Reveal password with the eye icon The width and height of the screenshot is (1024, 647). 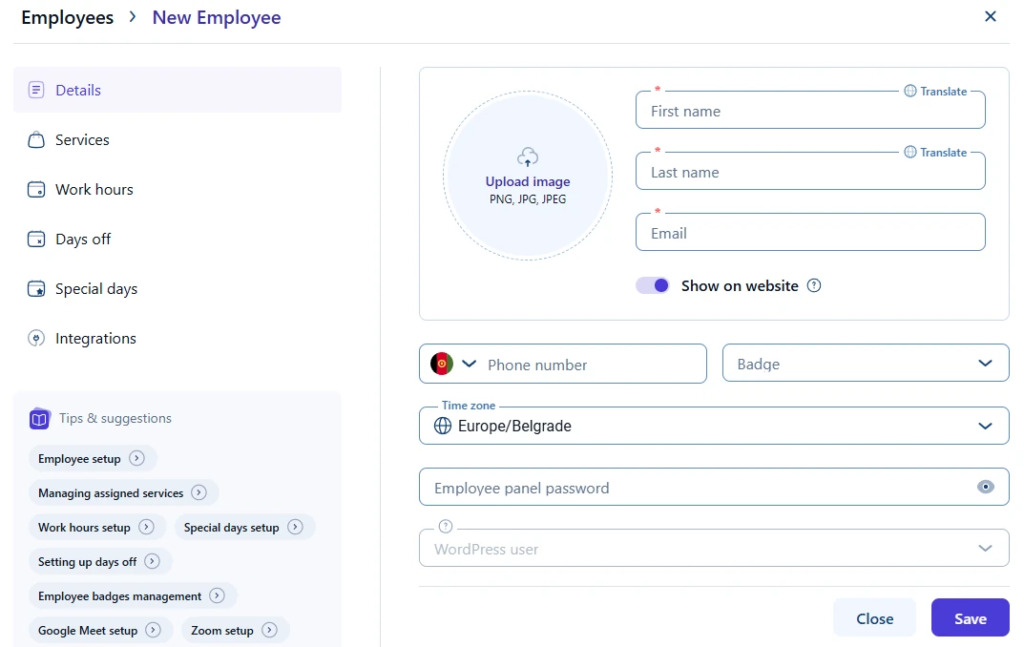click(x=986, y=488)
